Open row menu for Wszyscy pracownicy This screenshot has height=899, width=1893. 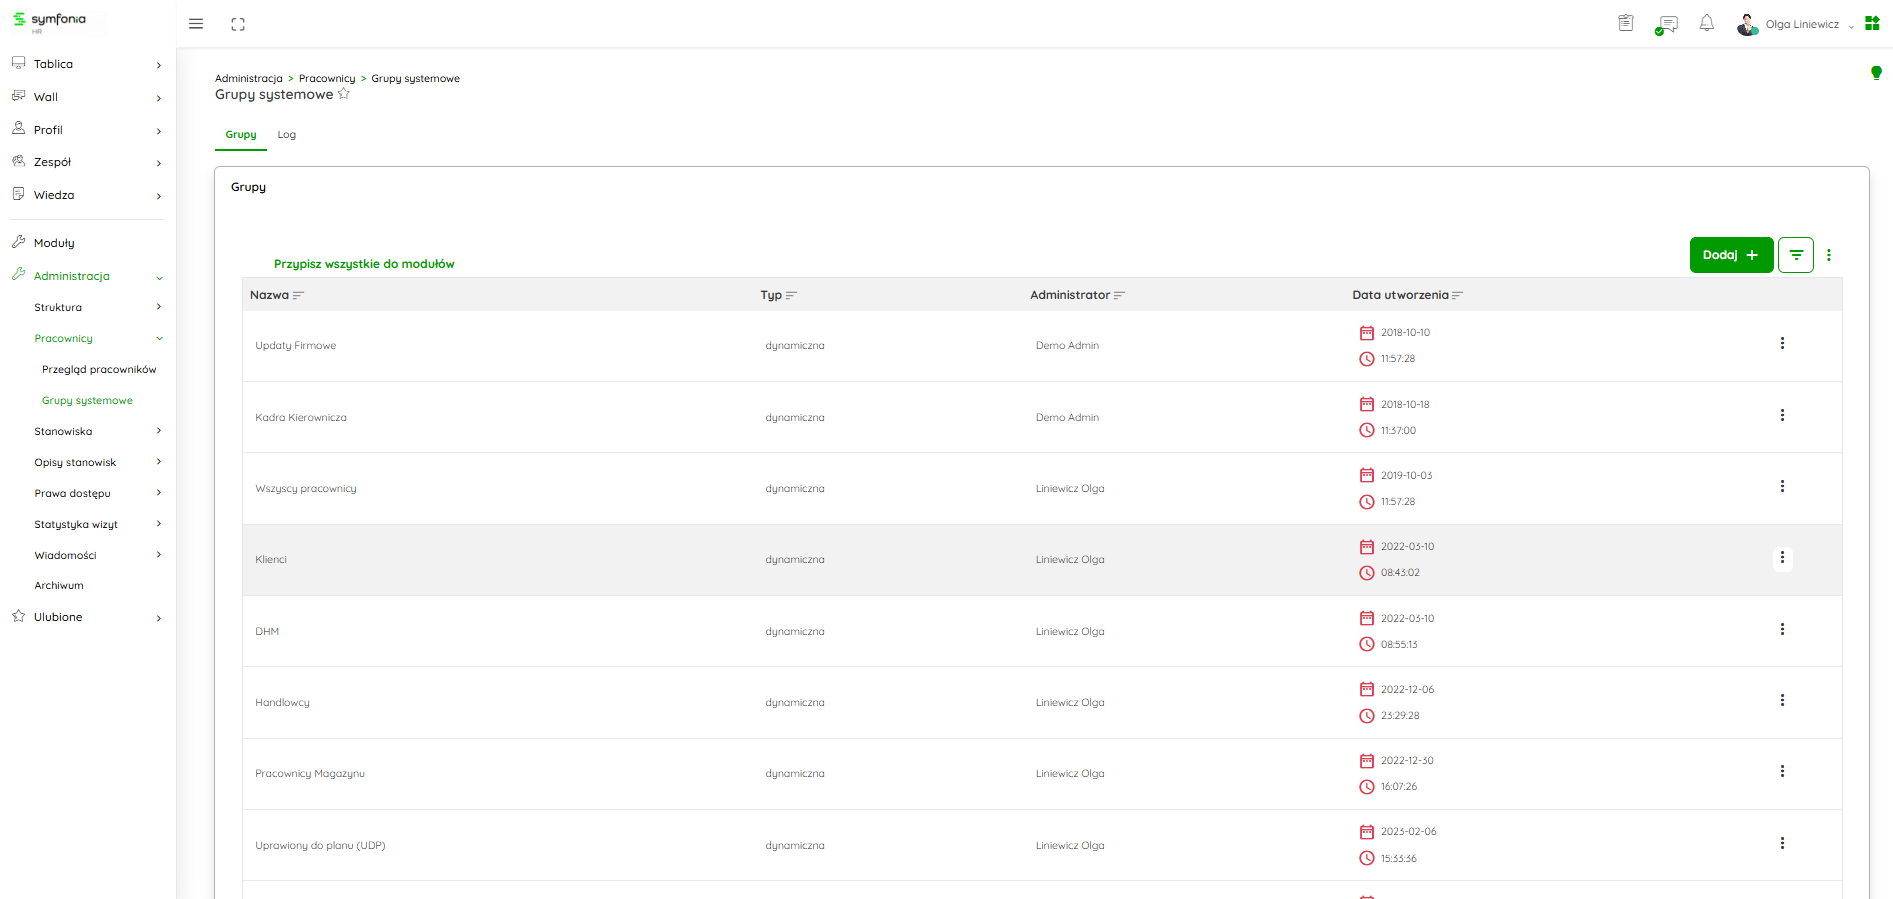1782,486
